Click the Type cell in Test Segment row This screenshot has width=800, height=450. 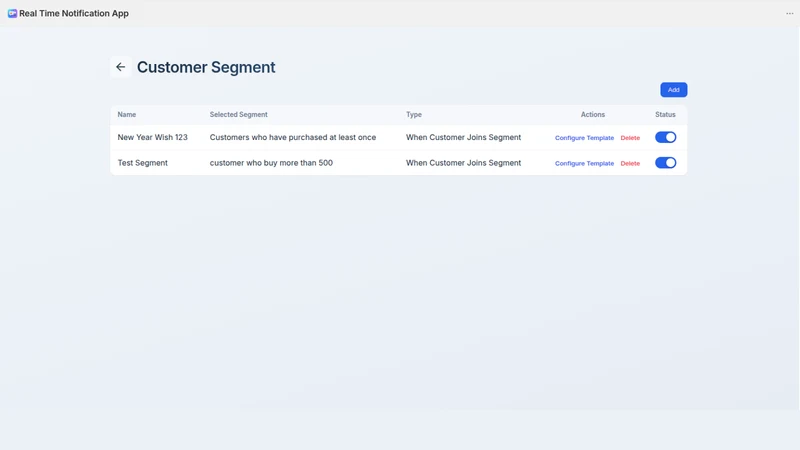coord(463,163)
